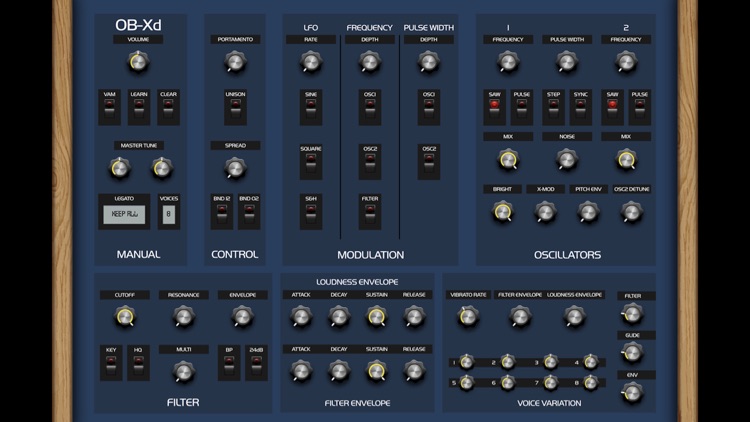The height and width of the screenshot is (422, 750).
Task: Toggle Oscillator 2 PULSE switch
Action: (640, 109)
